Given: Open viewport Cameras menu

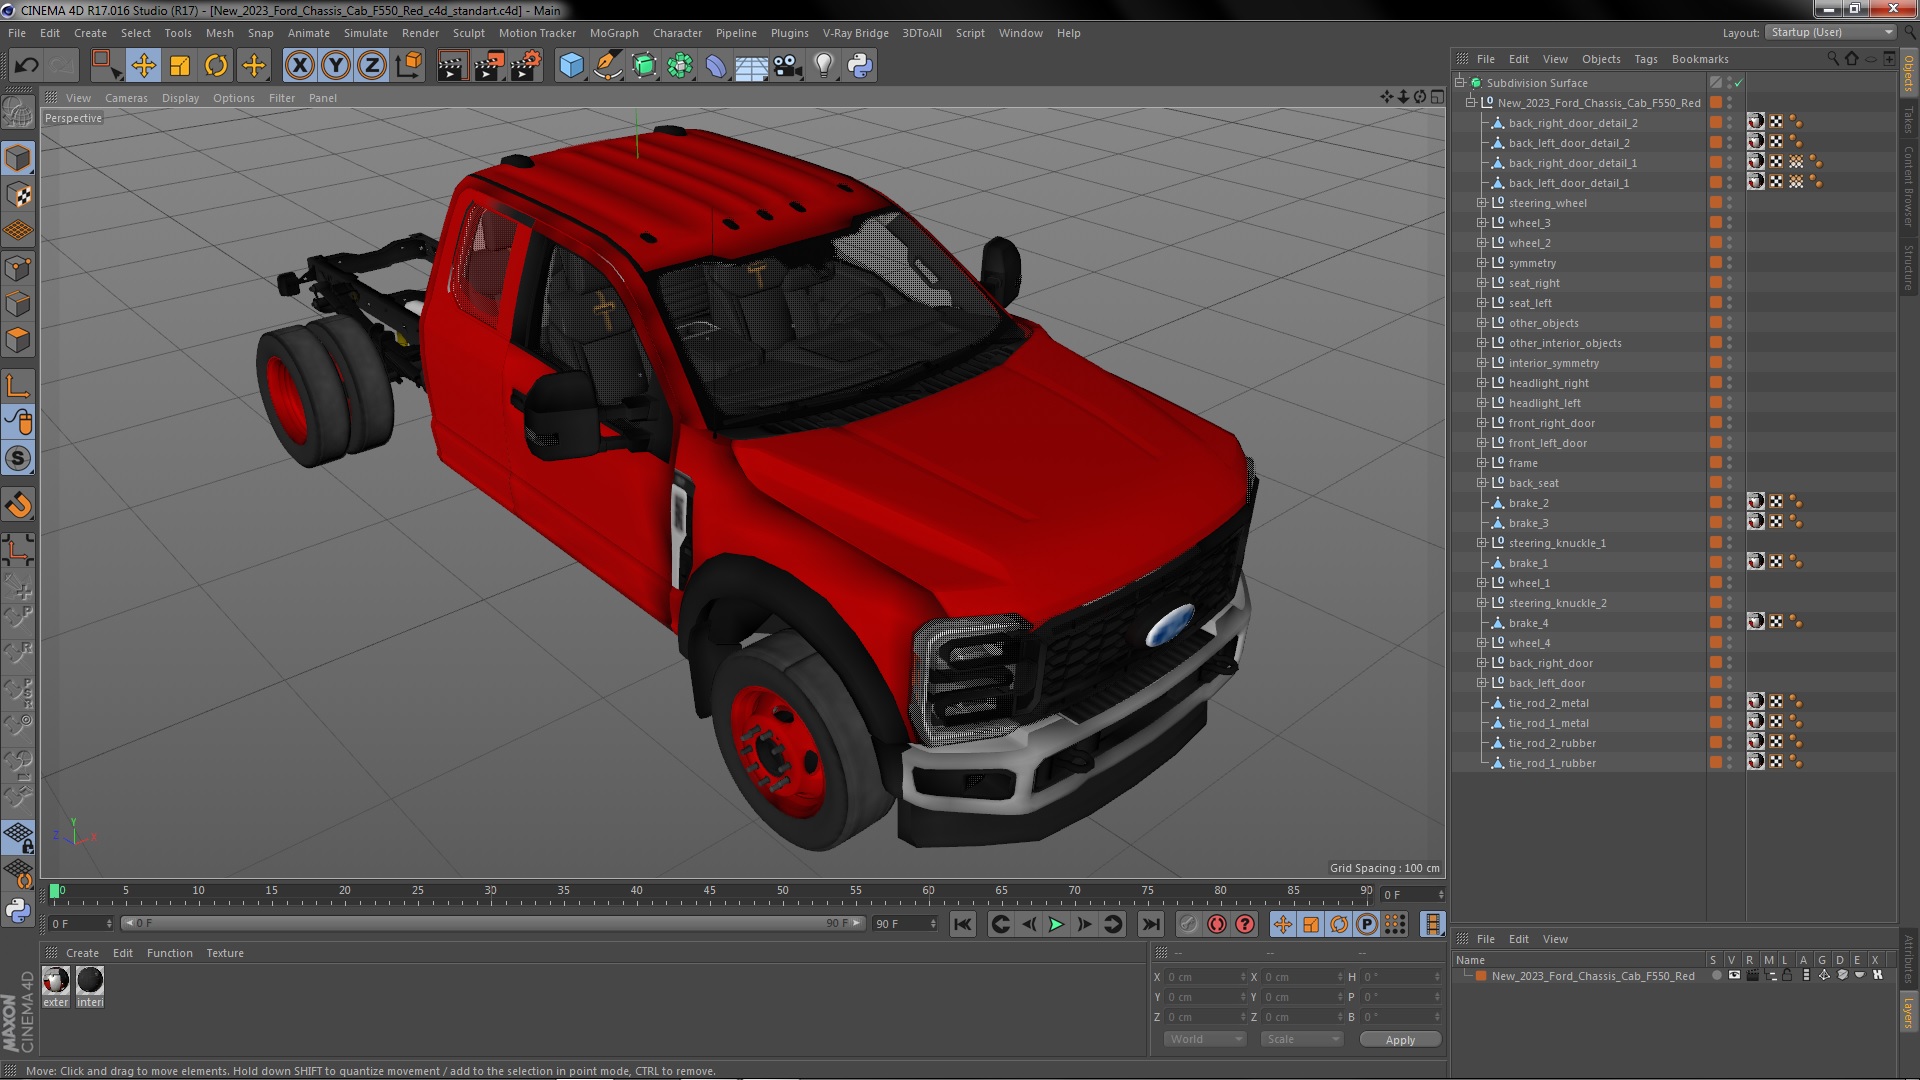Looking at the screenshot, I should coord(126,98).
